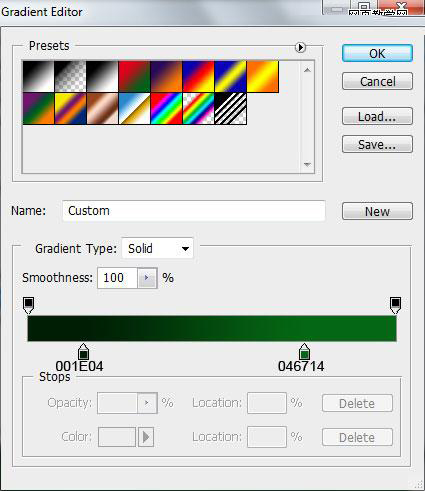This screenshot has height=491, width=425.
Task: Open the Smoothness slider arrow
Action: 147,278
